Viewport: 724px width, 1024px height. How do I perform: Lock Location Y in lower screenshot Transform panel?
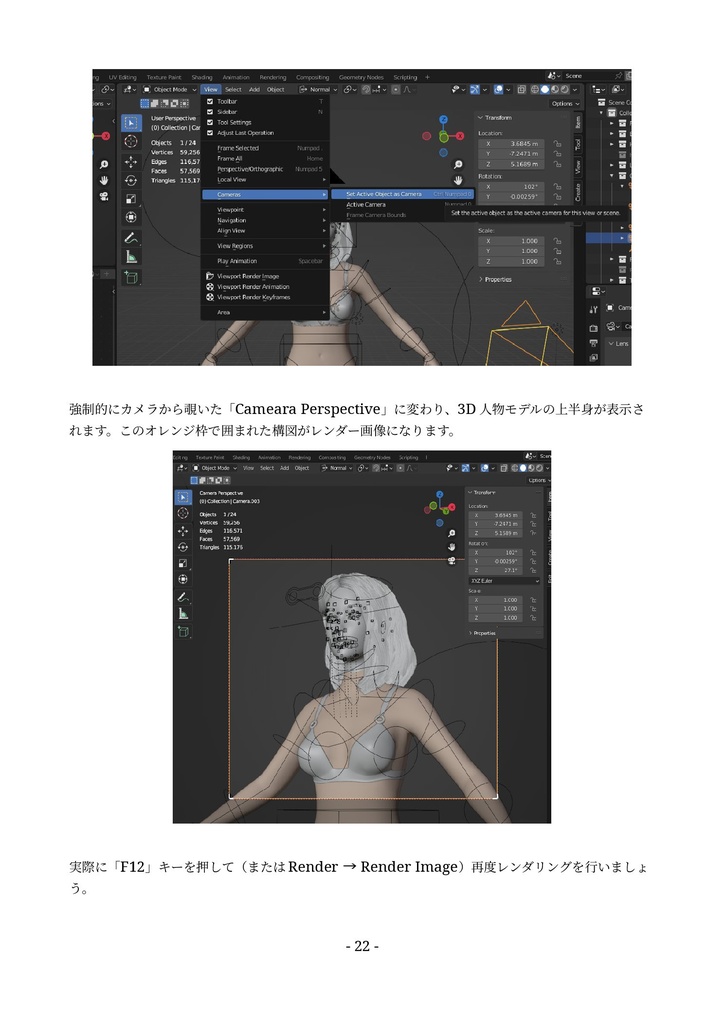[533, 524]
